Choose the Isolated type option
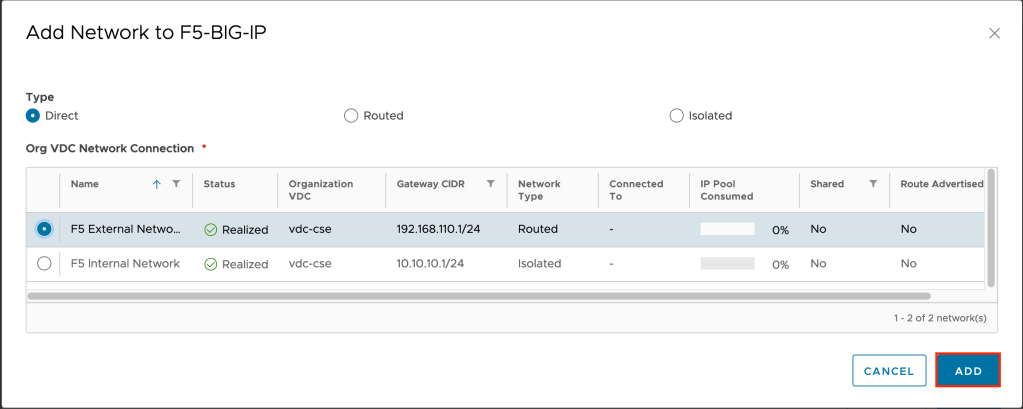 [676, 116]
